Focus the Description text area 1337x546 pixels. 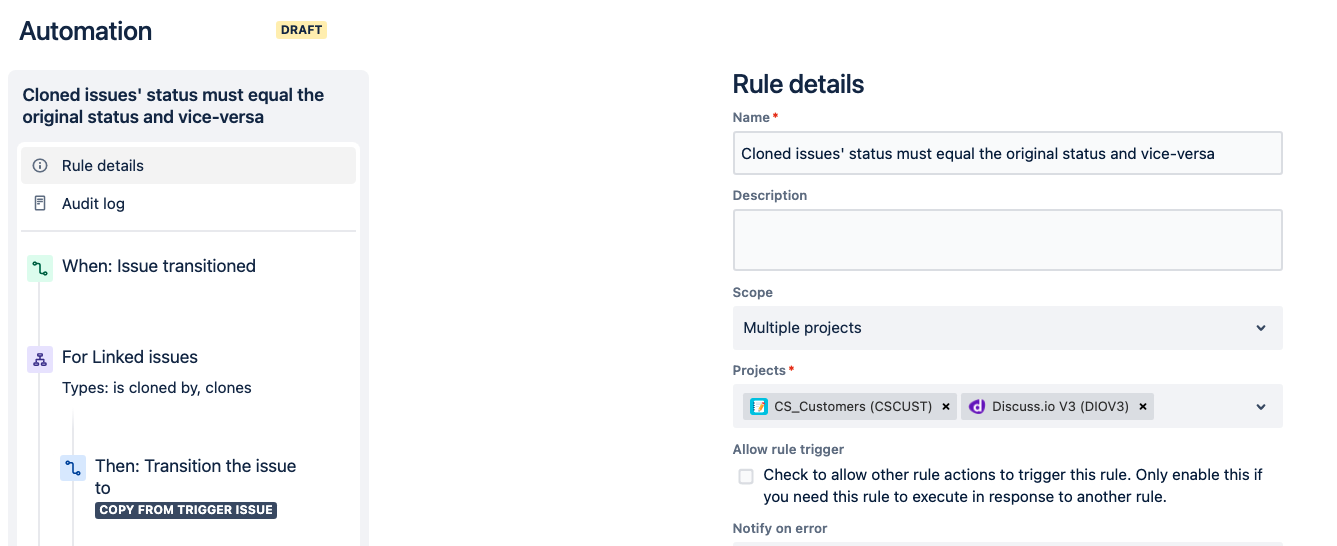tap(1007, 240)
